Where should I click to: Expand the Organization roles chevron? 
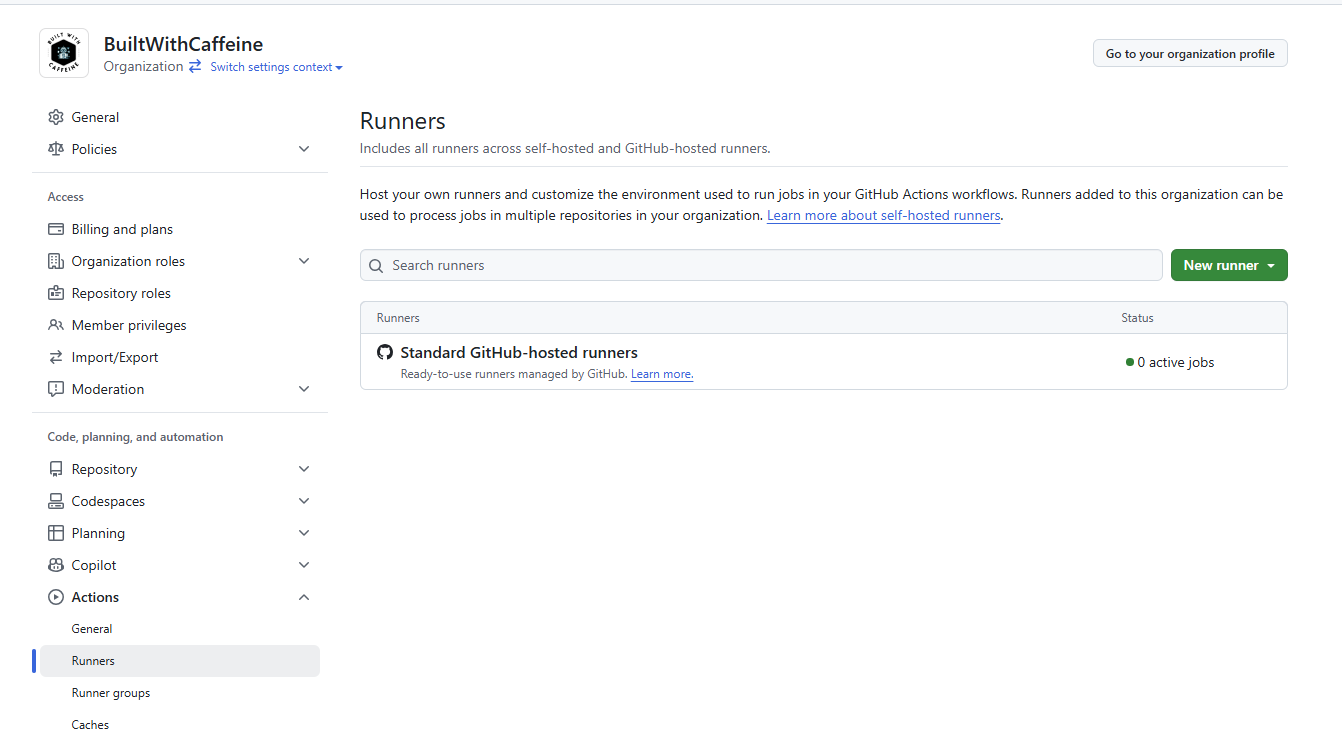(304, 261)
